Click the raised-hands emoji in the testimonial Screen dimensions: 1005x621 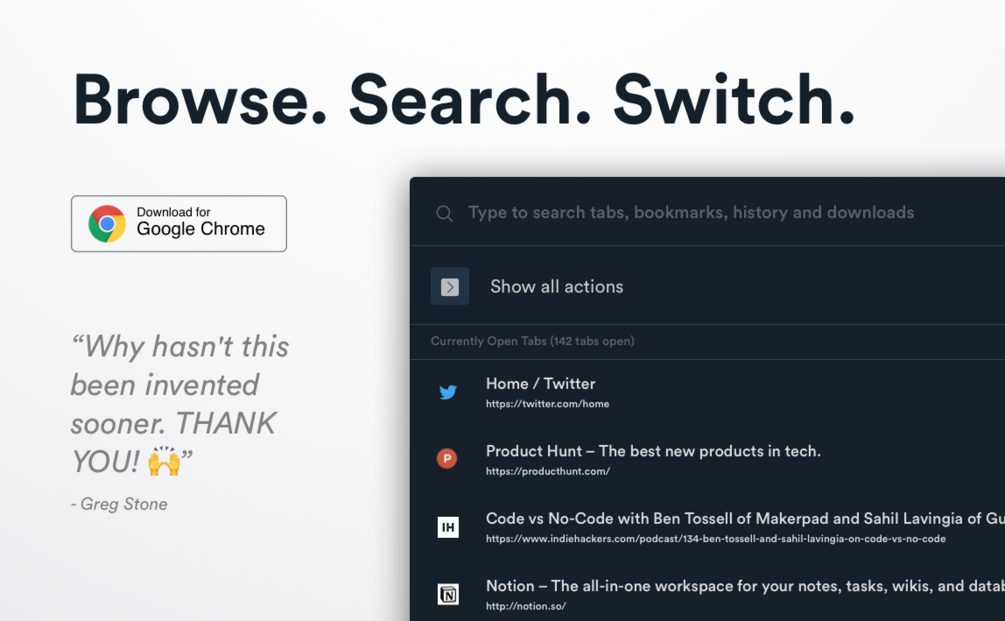point(166,462)
